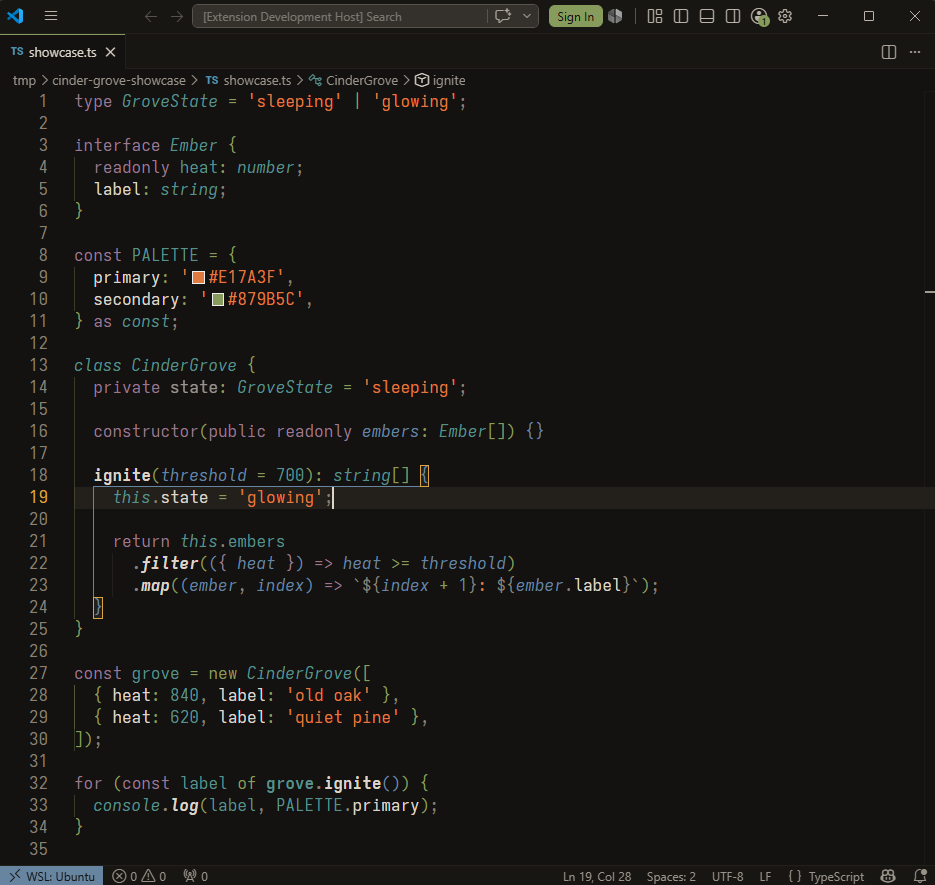
Task: Close the showcase.ts tab
Action: [110, 52]
